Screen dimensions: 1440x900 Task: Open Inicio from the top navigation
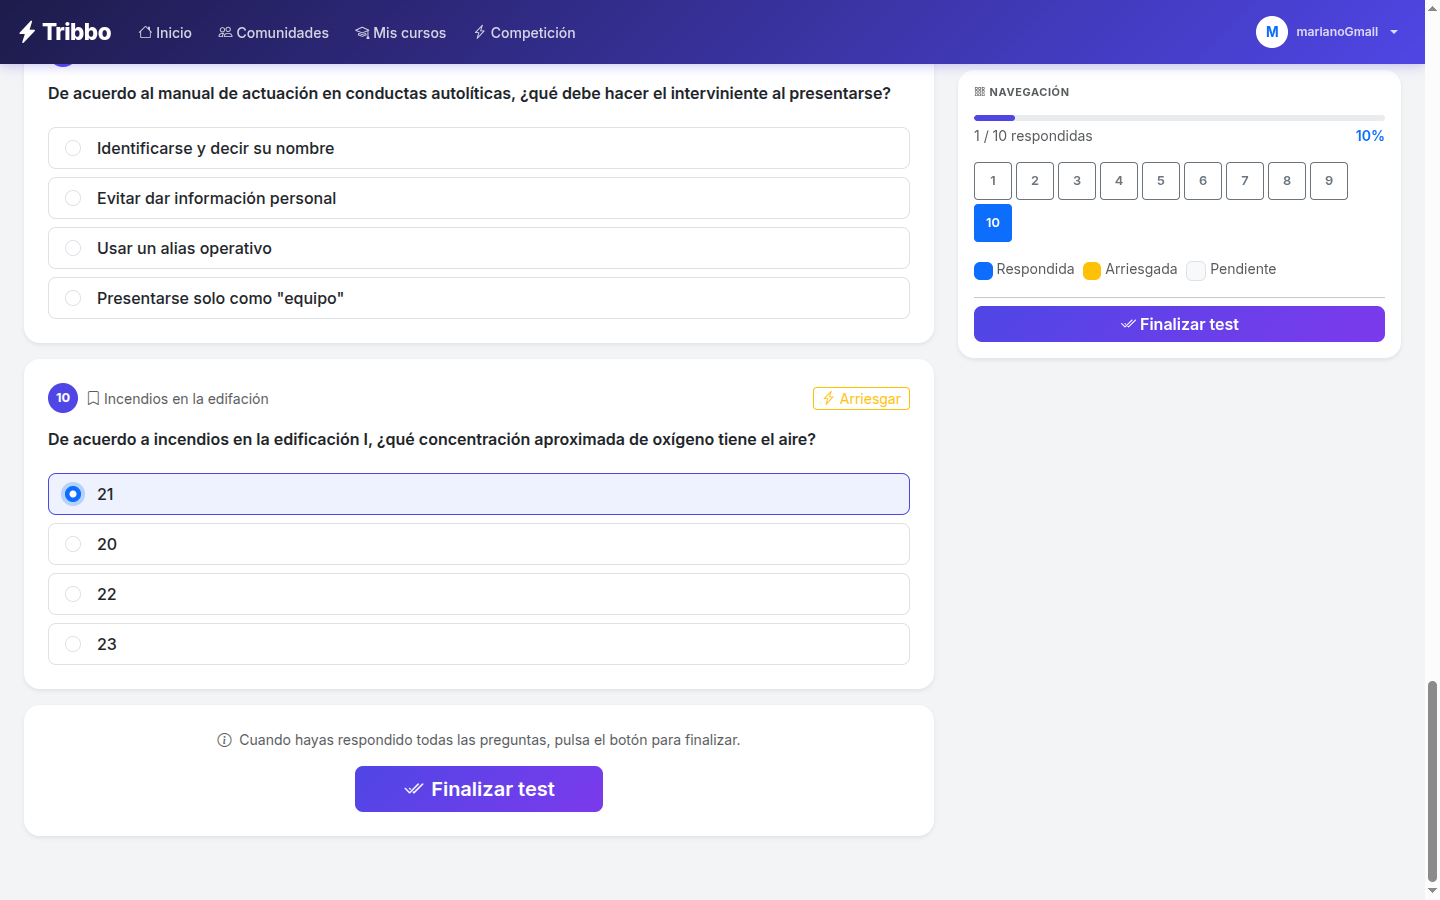[x=165, y=32]
